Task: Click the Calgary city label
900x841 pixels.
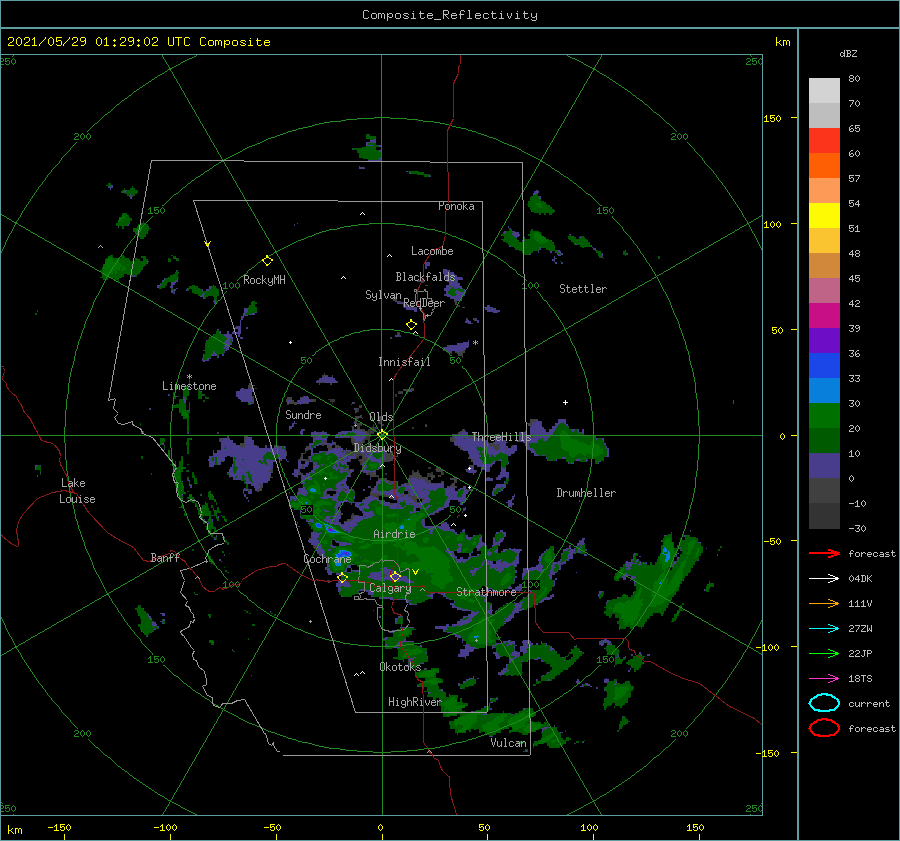Action: [390, 588]
